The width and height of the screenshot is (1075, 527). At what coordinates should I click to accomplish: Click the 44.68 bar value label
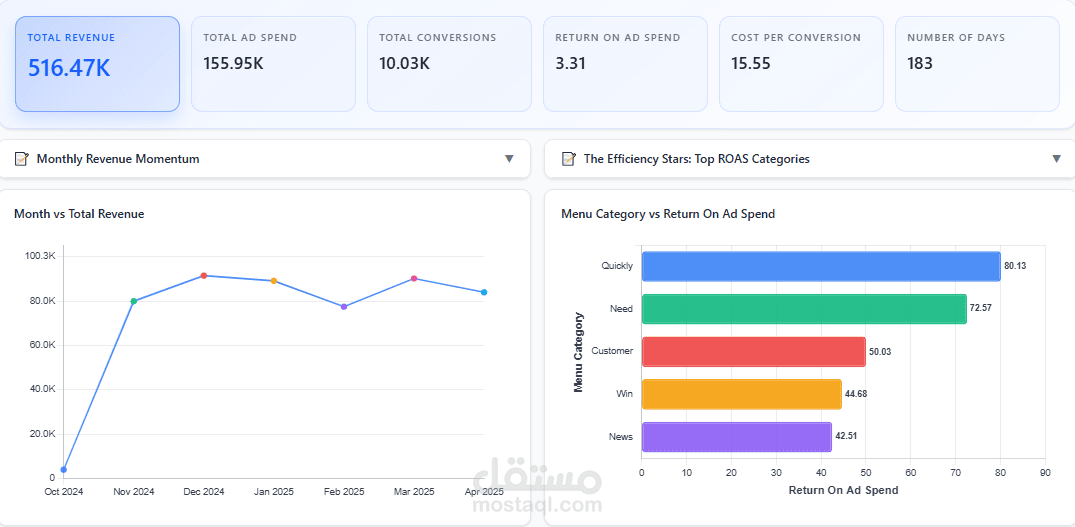856,394
